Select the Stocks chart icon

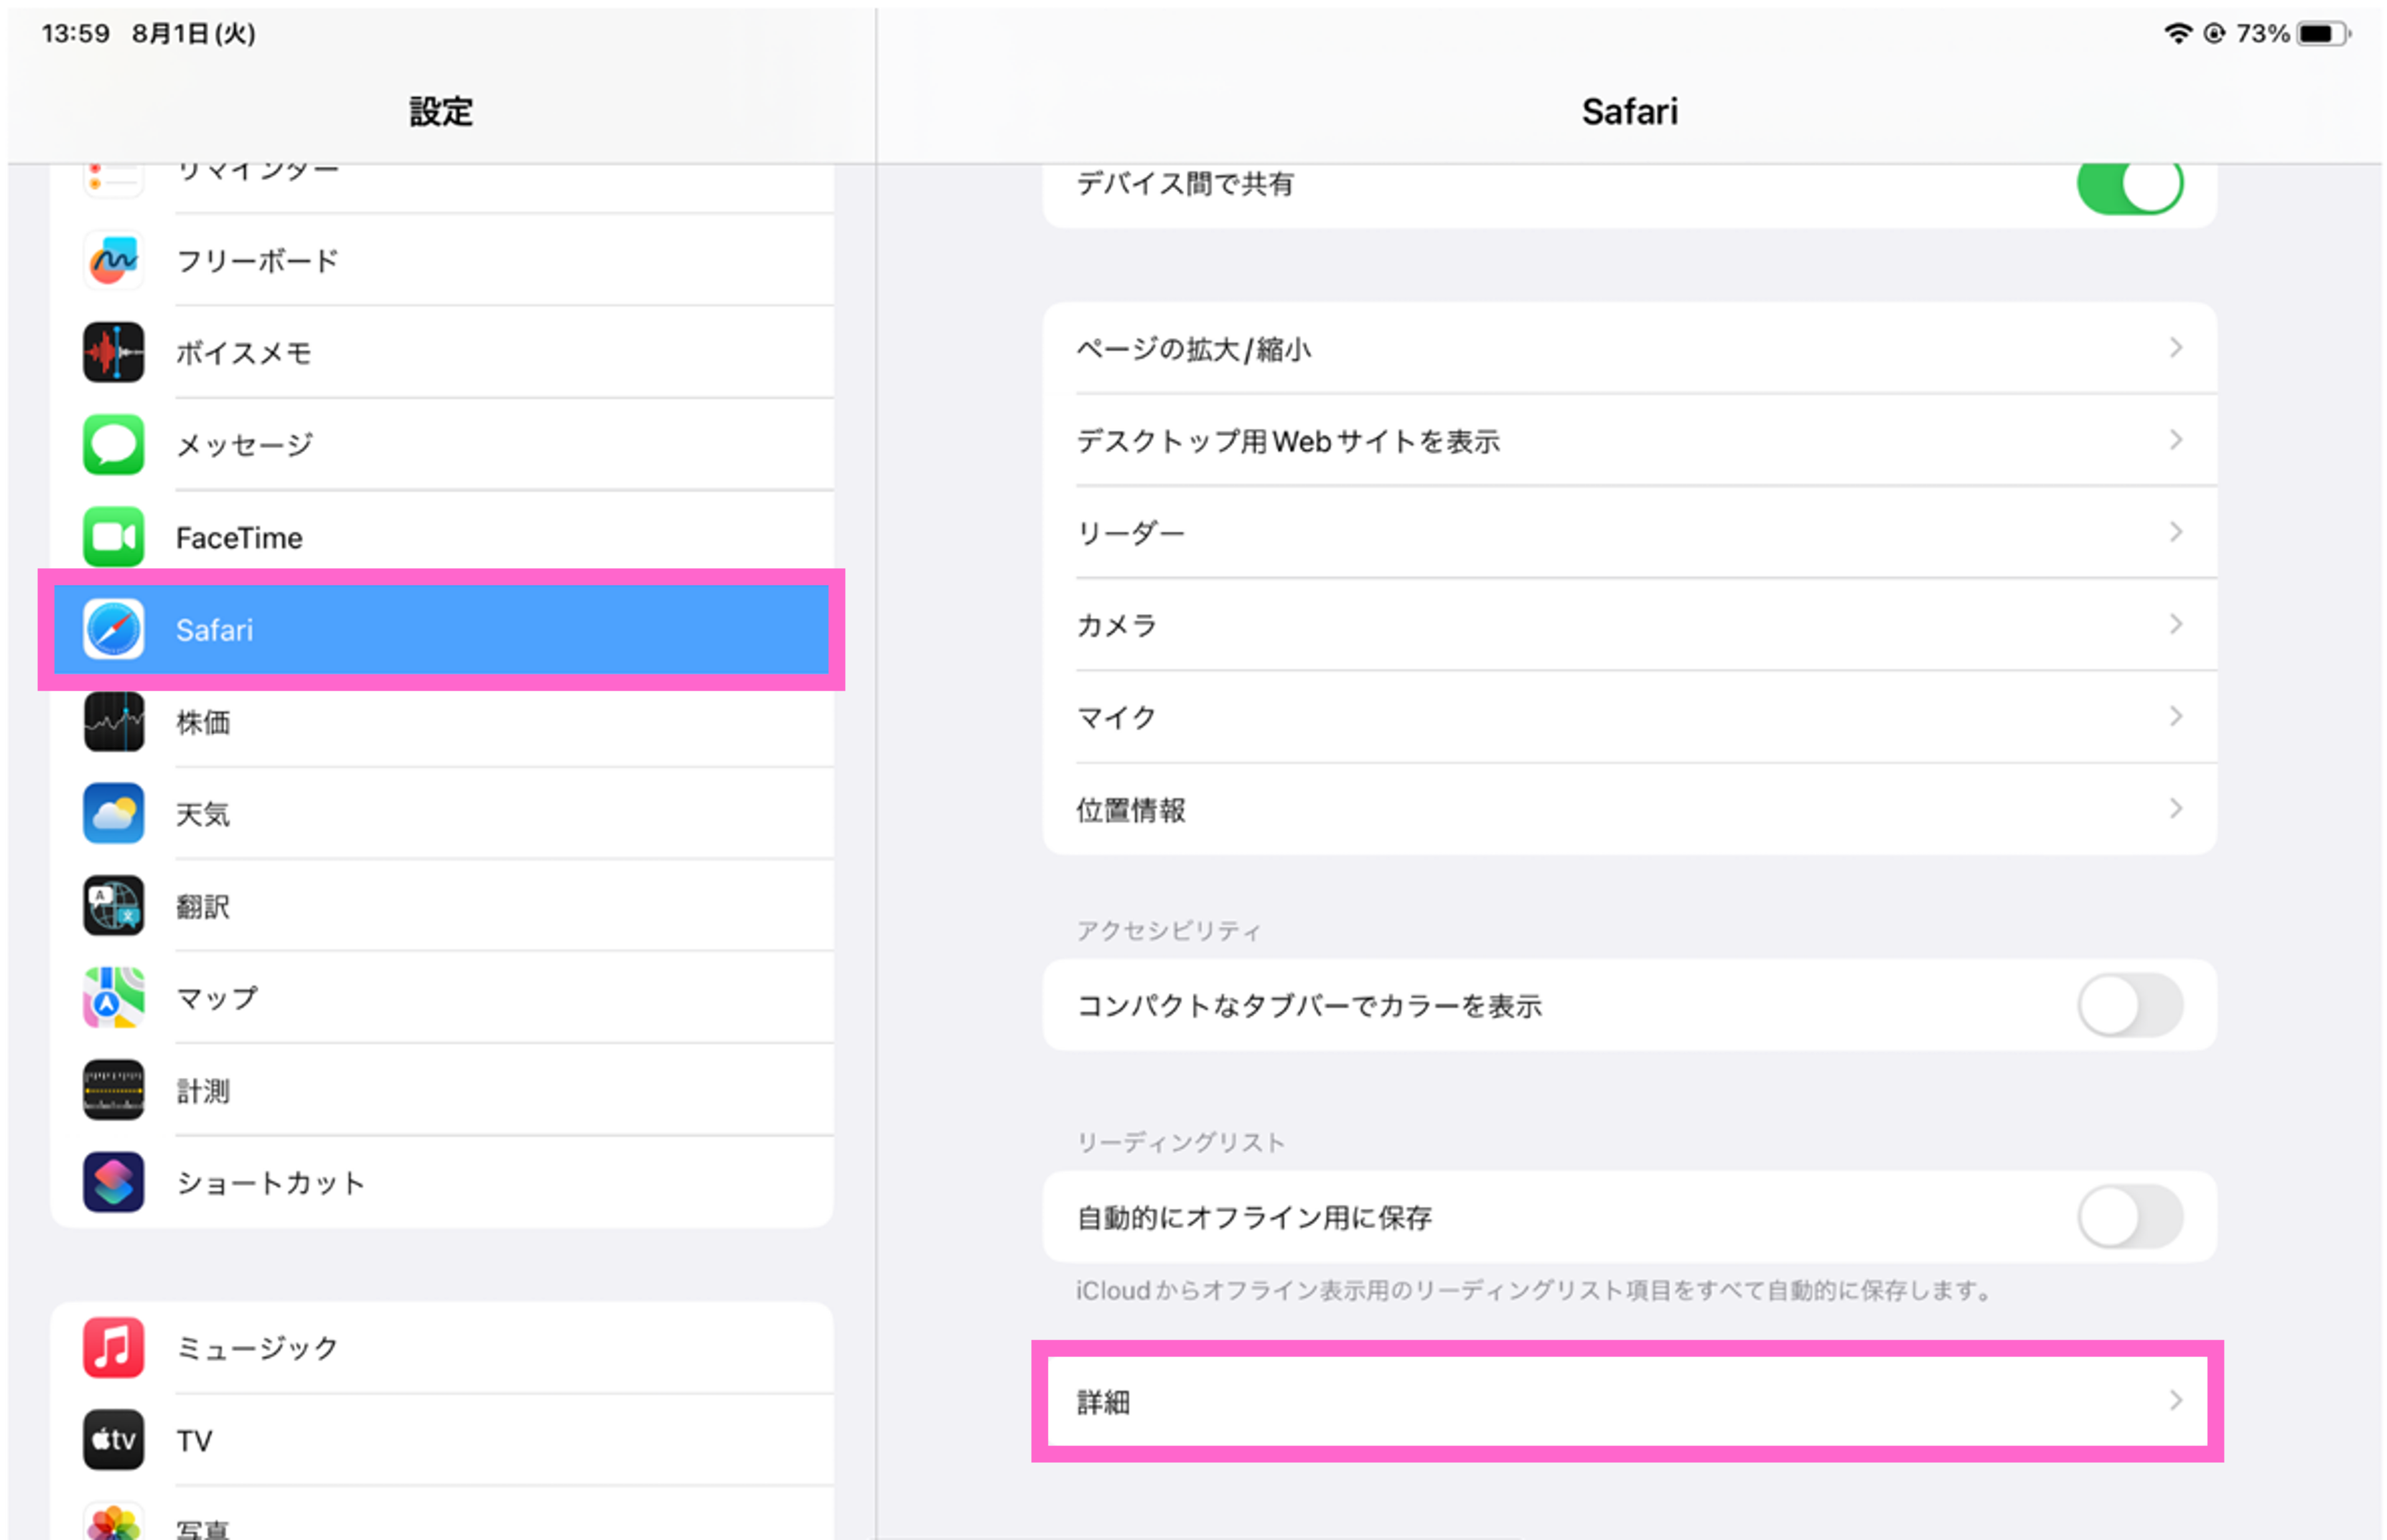tap(113, 722)
